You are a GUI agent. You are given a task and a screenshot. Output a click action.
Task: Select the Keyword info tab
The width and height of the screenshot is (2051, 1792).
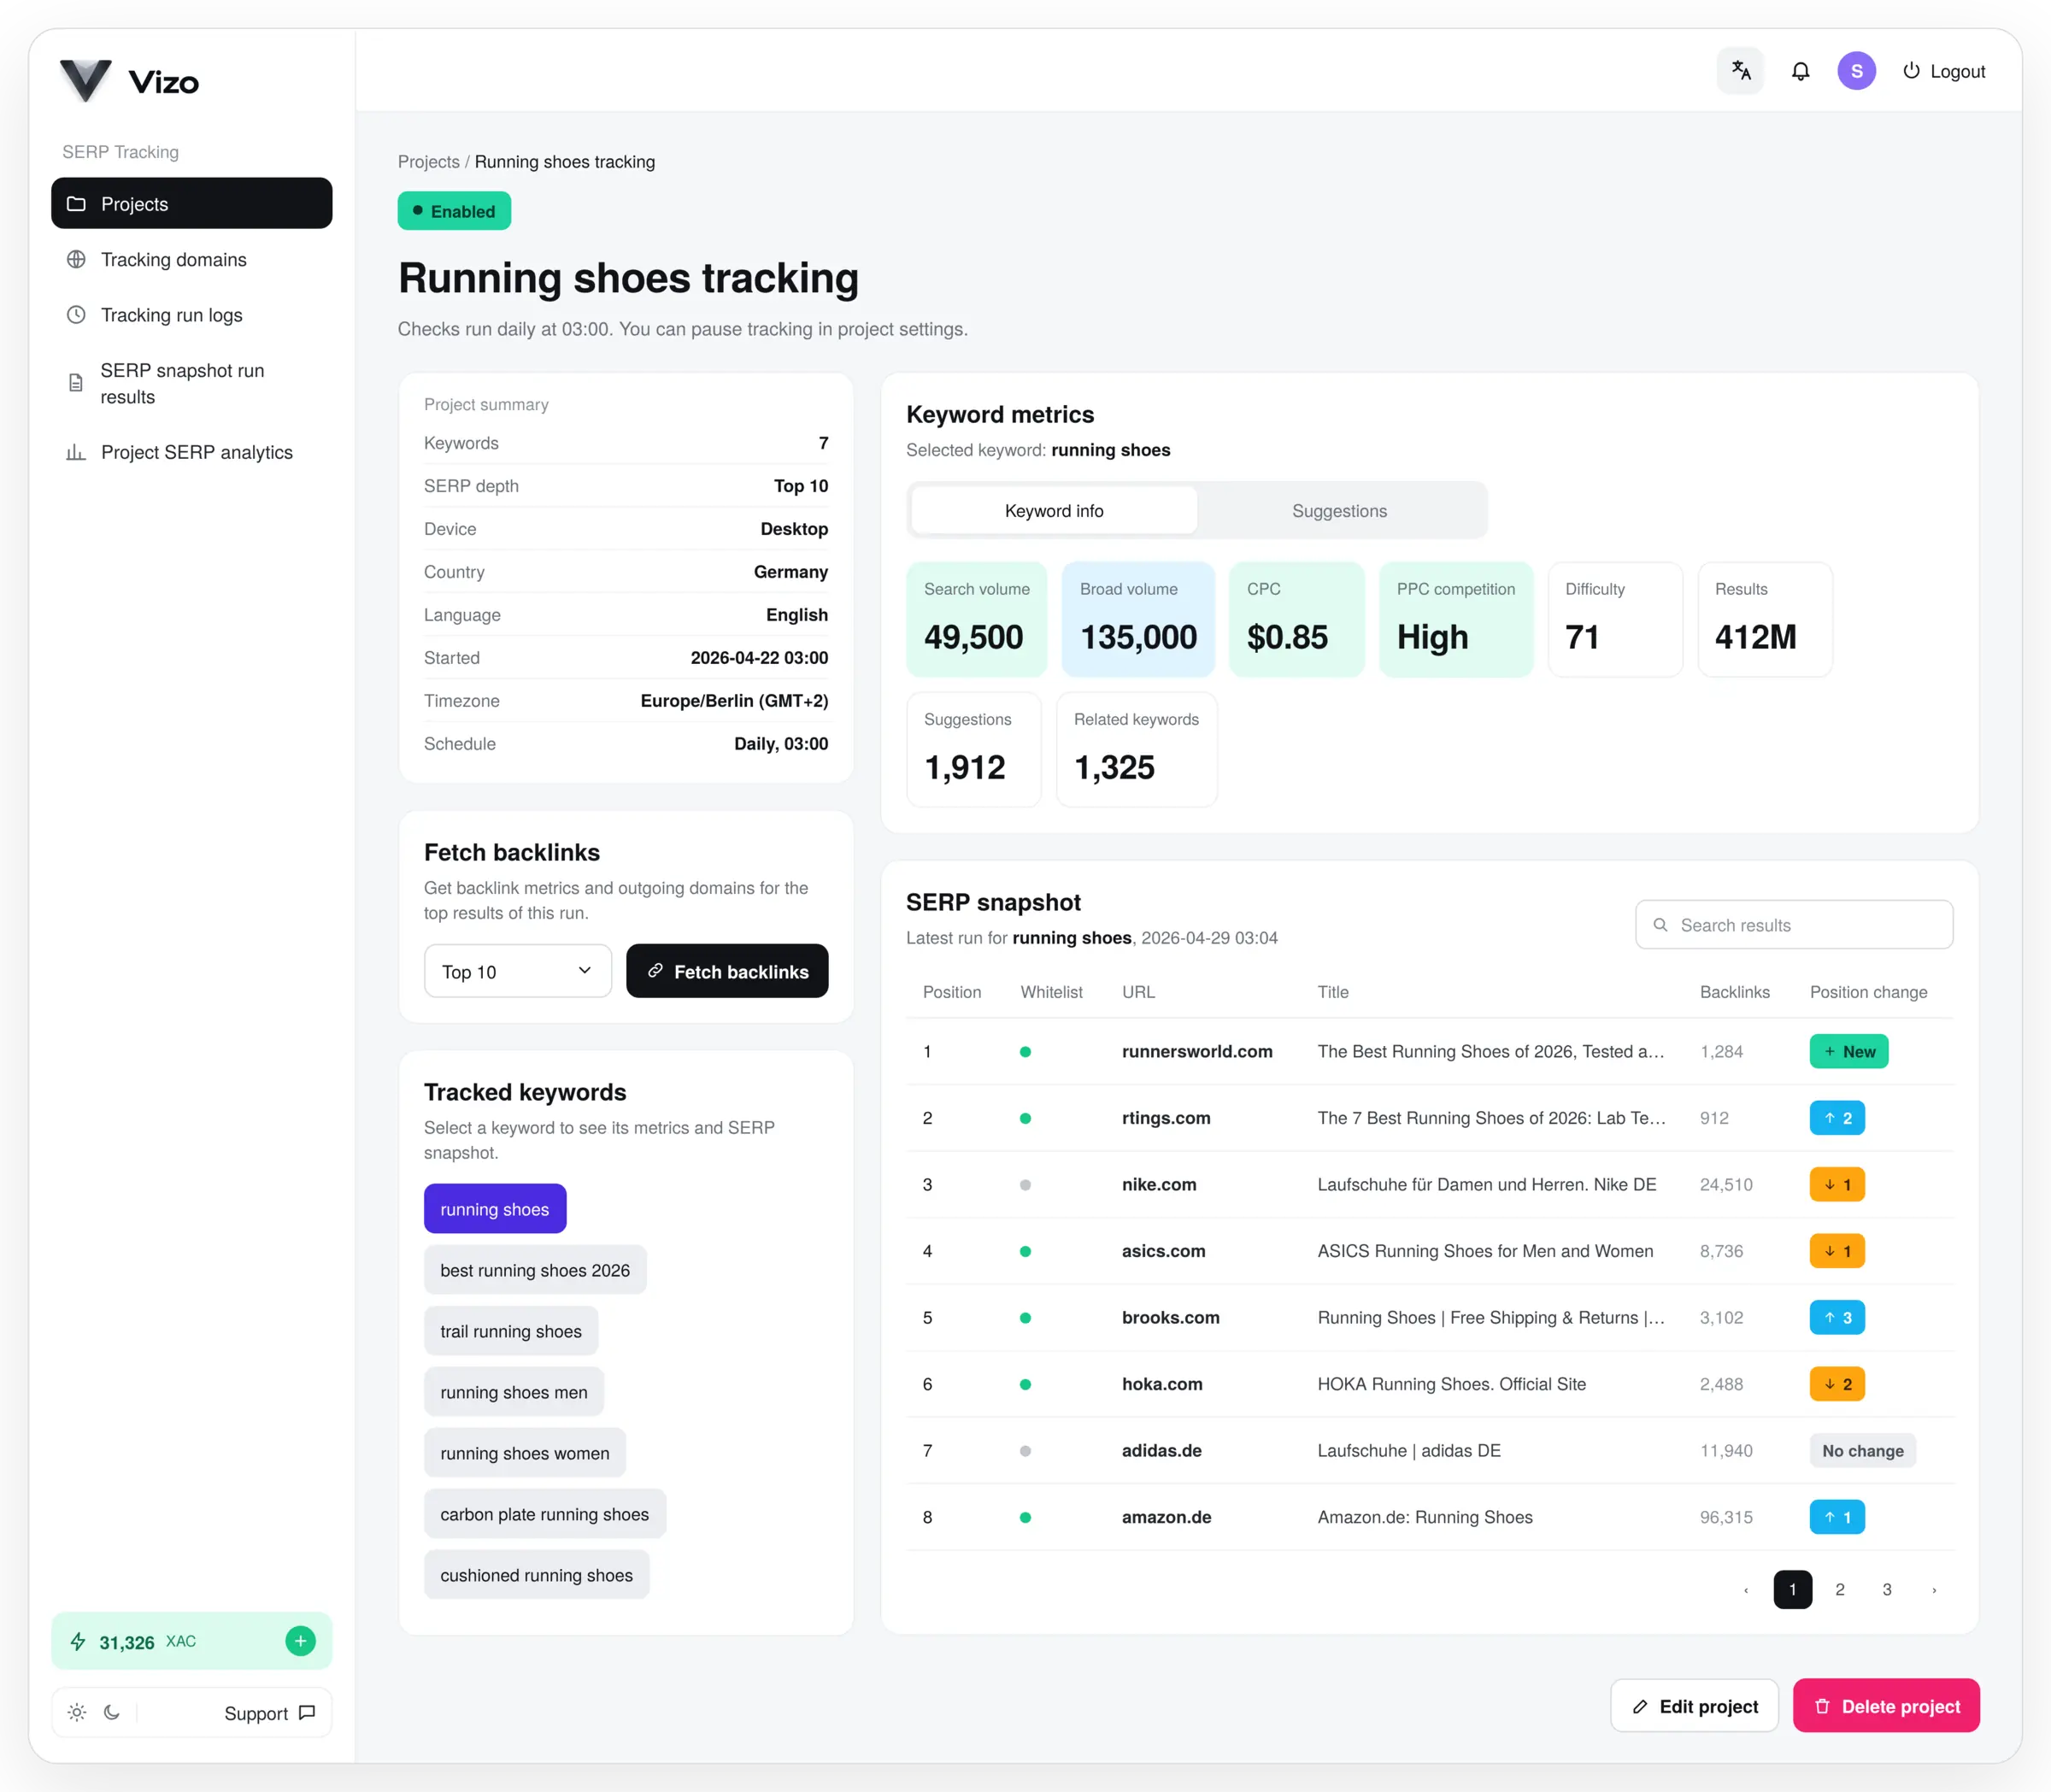pyautogui.click(x=1054, y=511)
